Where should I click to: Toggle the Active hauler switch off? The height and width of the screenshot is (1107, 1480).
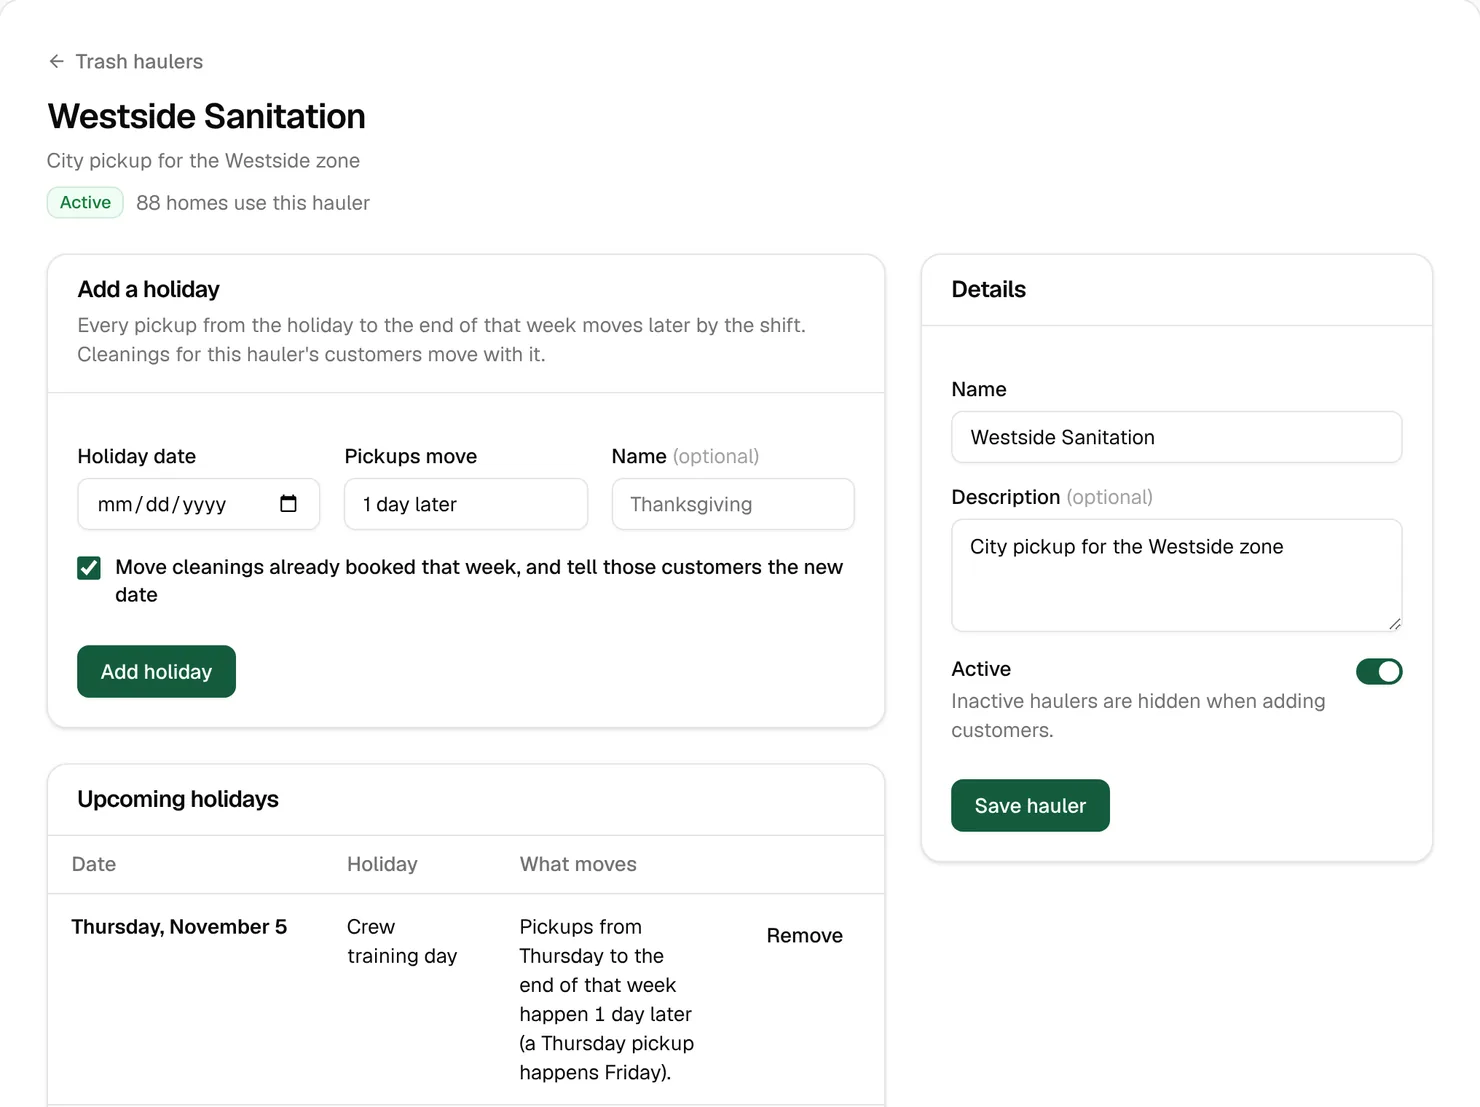click(x=1379, y=671)
